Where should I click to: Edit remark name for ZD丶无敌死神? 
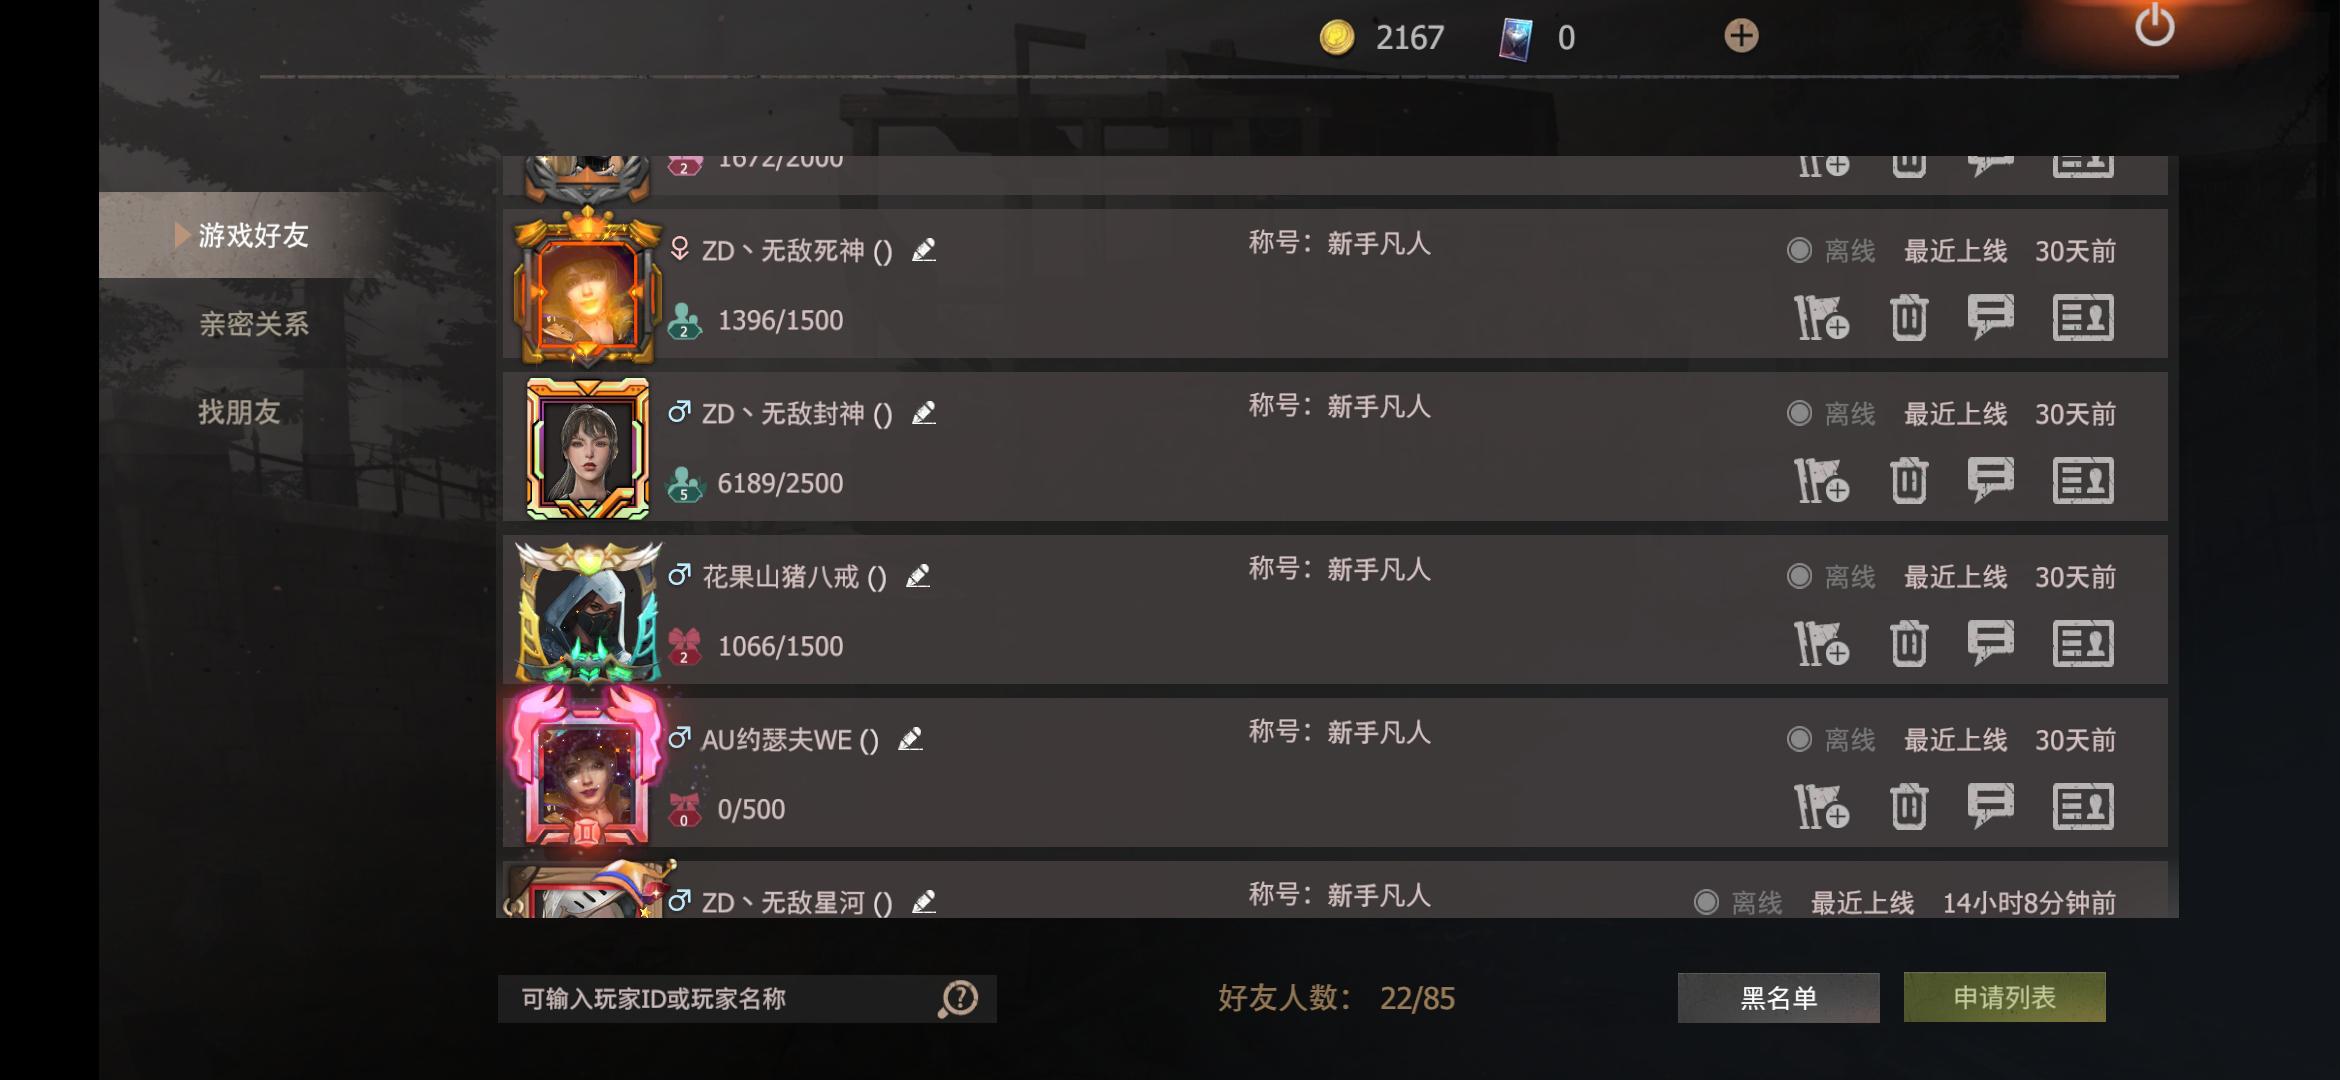tap(924, 250)
